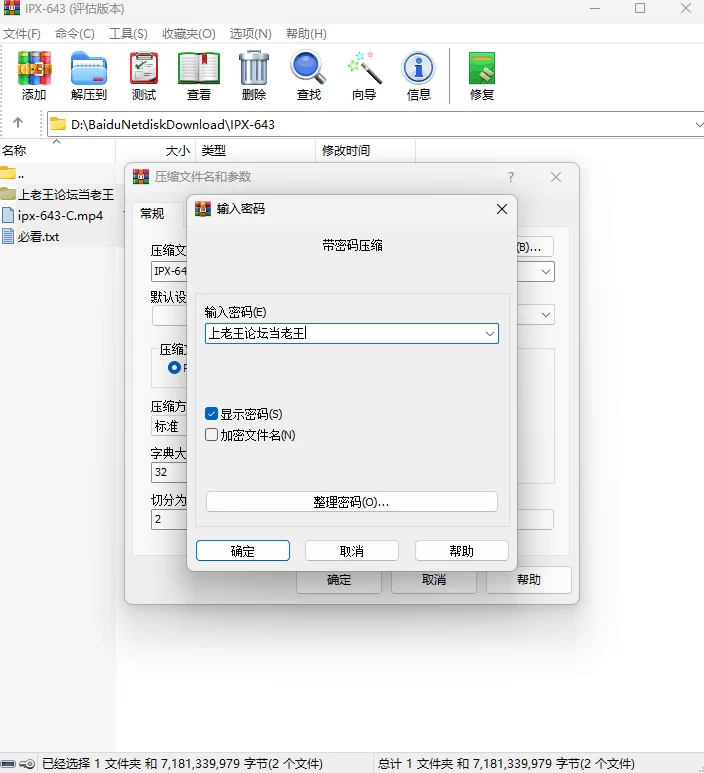The image size is (704, 773).
Task: Go up one folder with arrow icon
Action: [x=18, y=123]
